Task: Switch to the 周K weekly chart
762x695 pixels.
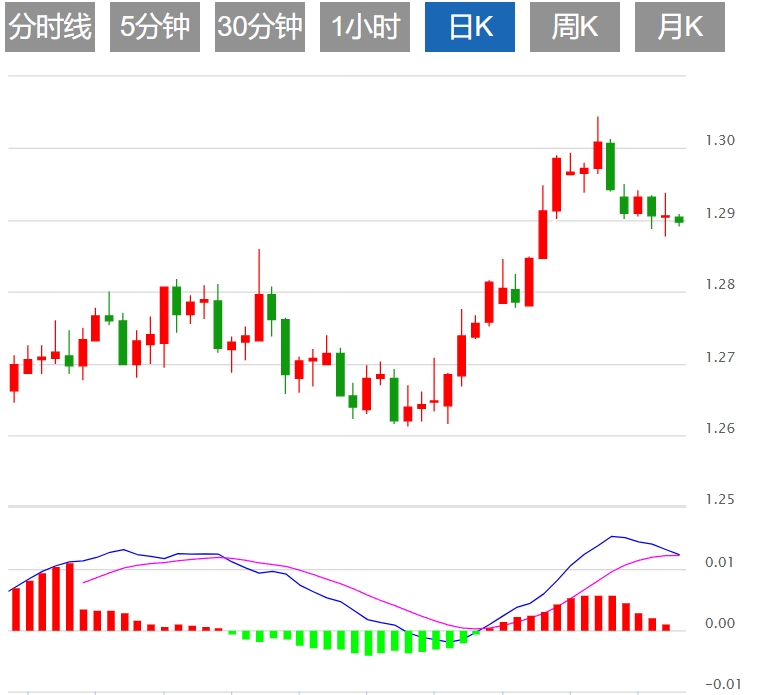Action: (x=575, y=27)
